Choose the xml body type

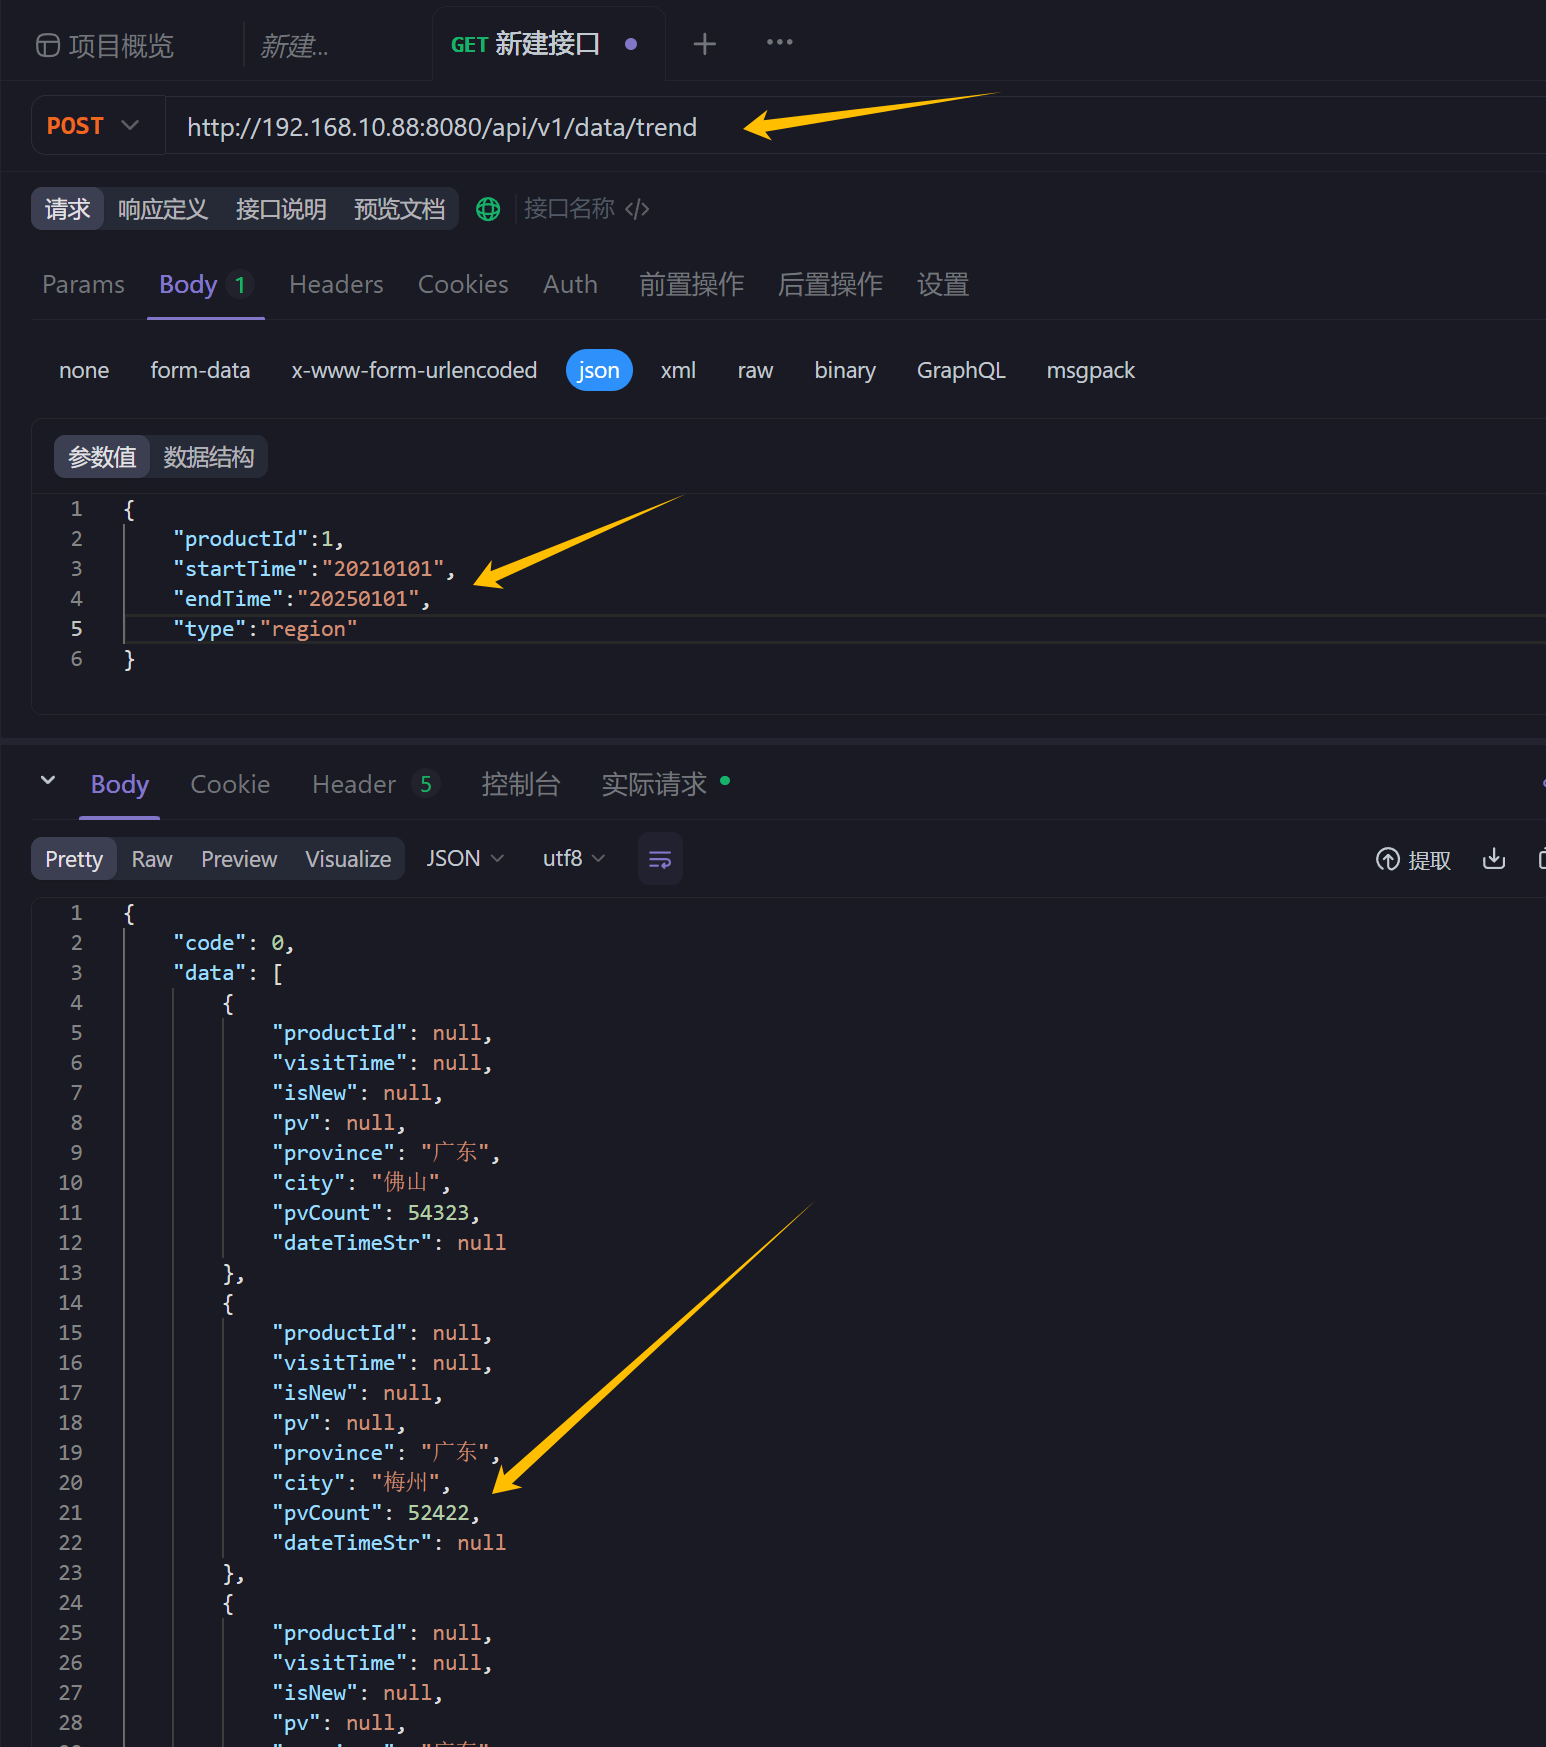[678, 371]
